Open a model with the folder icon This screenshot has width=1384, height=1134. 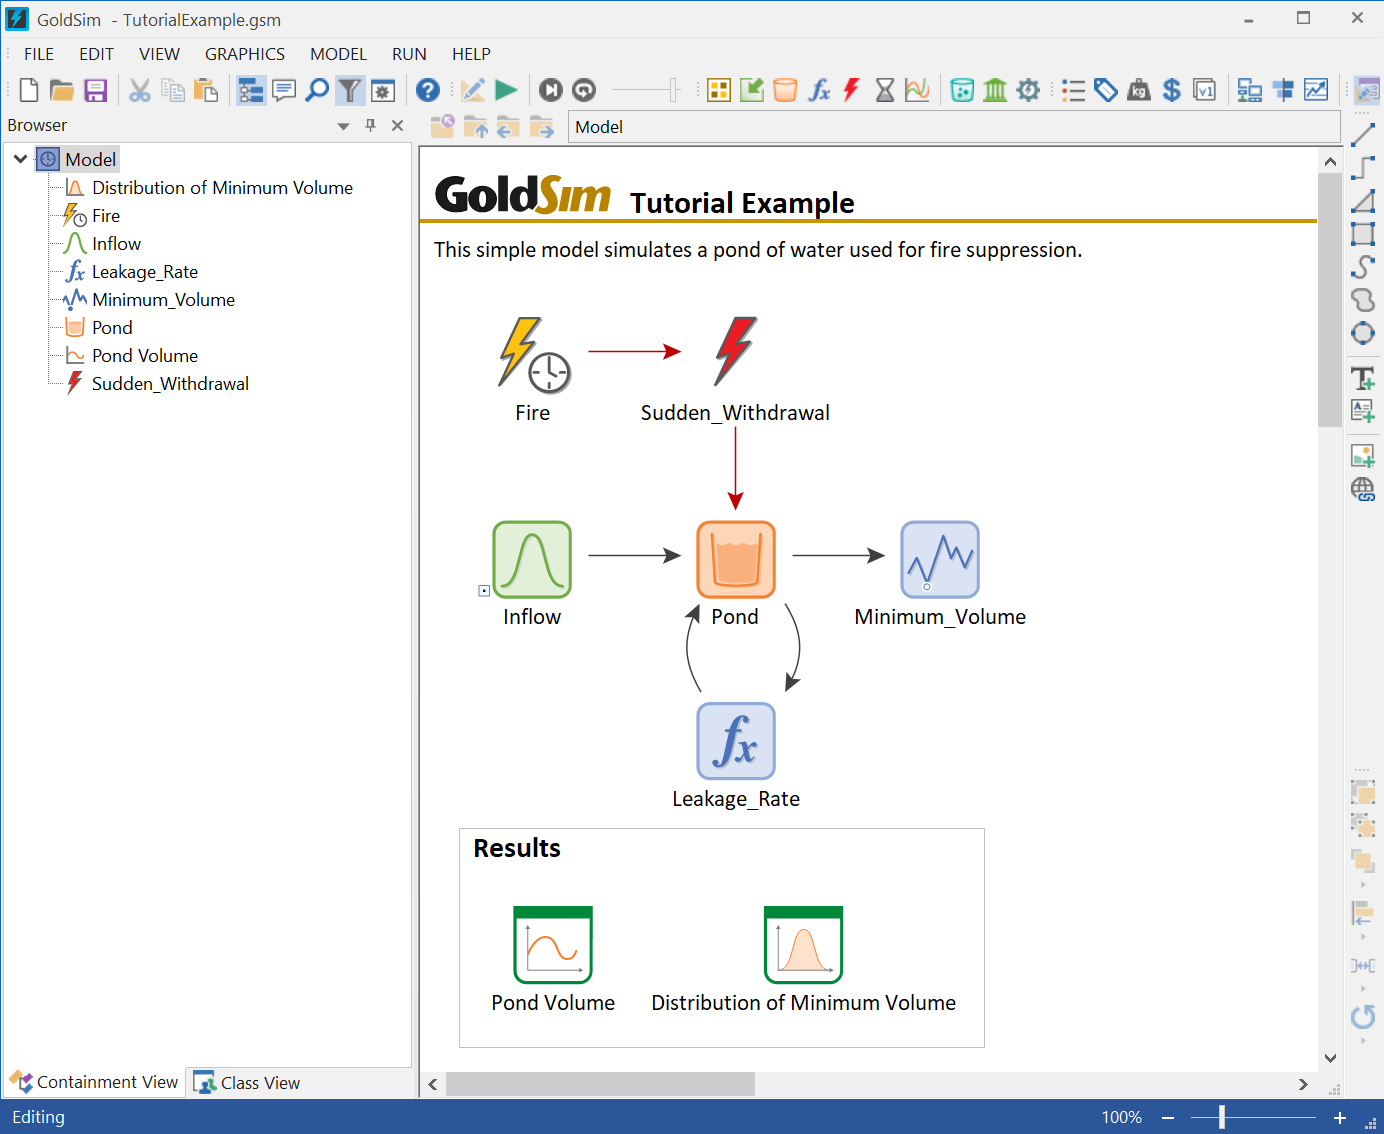[62, 90]
